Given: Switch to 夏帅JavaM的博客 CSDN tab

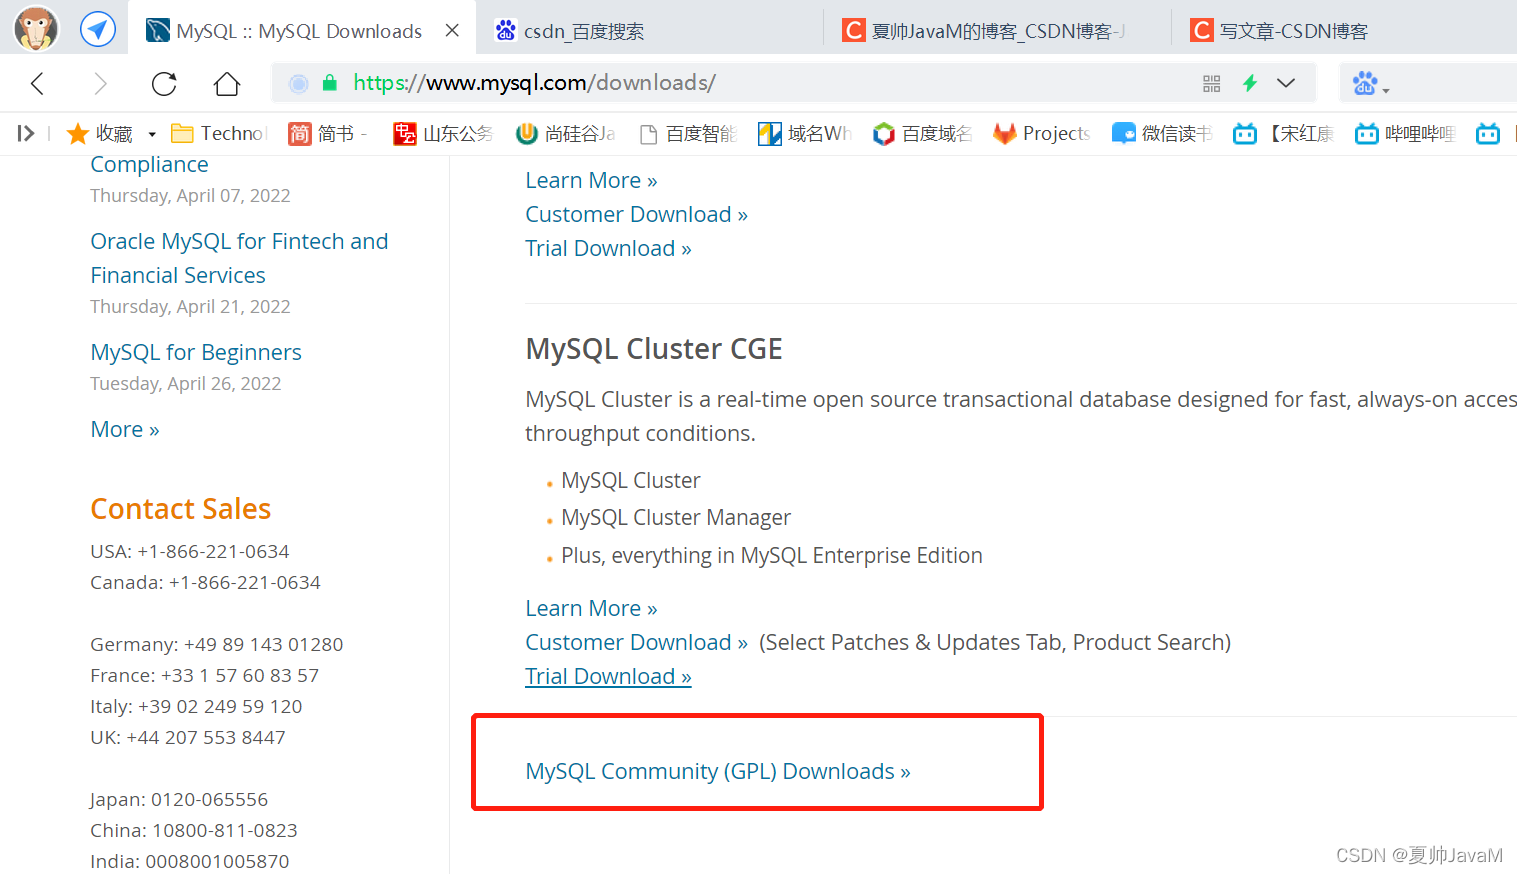Looking at the screenshot, I should click(985, 31).
